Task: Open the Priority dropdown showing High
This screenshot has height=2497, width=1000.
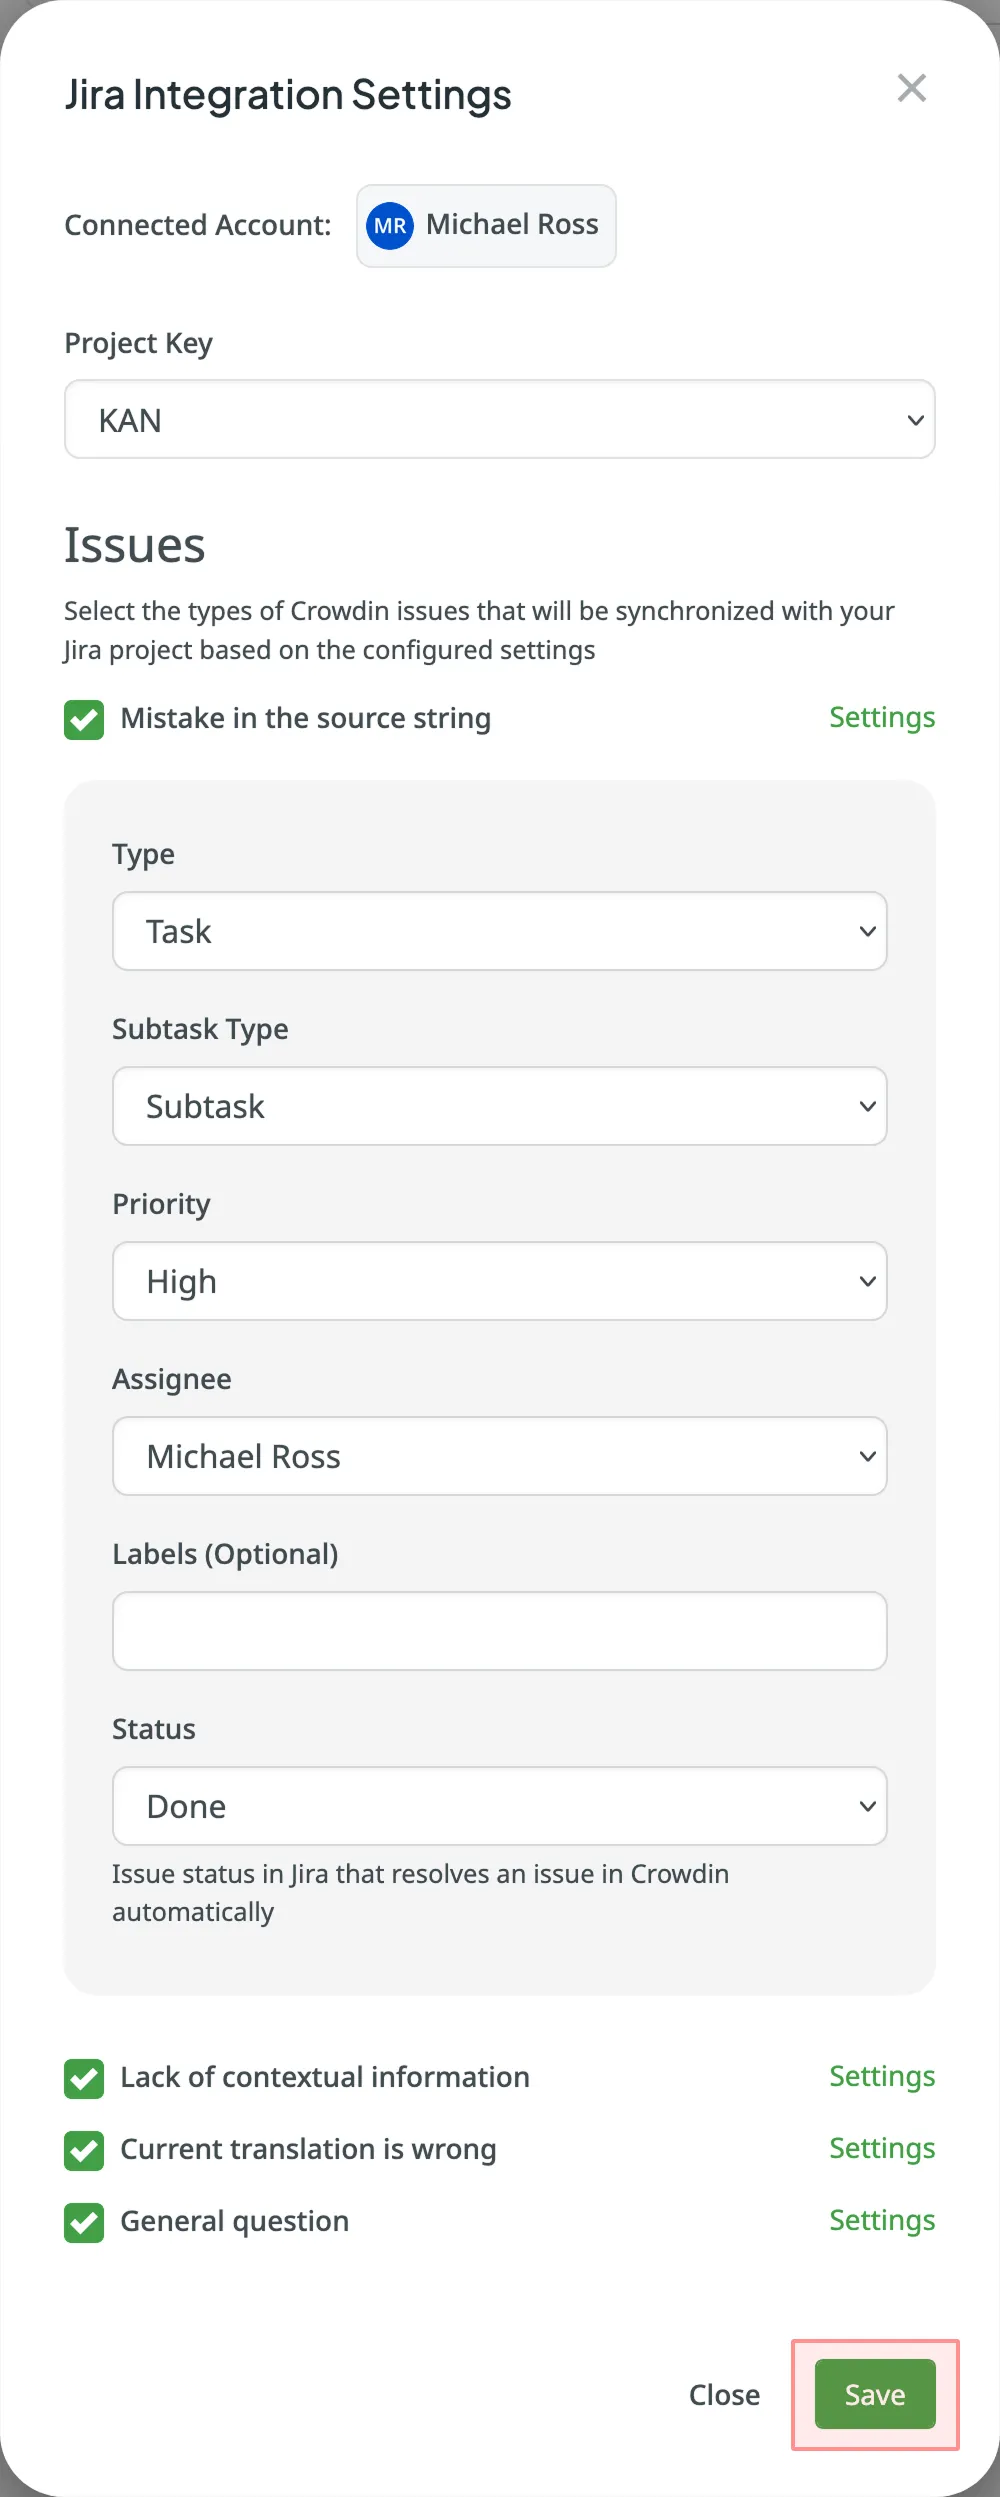Action: pyautogui.click(x=498, y=1281)
